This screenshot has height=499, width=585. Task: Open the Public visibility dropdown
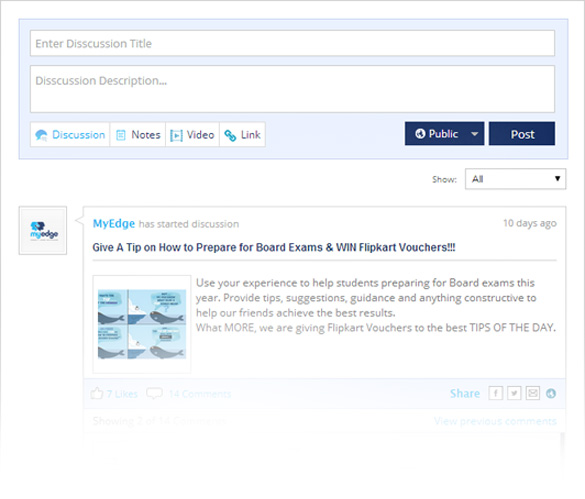[444, 134]
